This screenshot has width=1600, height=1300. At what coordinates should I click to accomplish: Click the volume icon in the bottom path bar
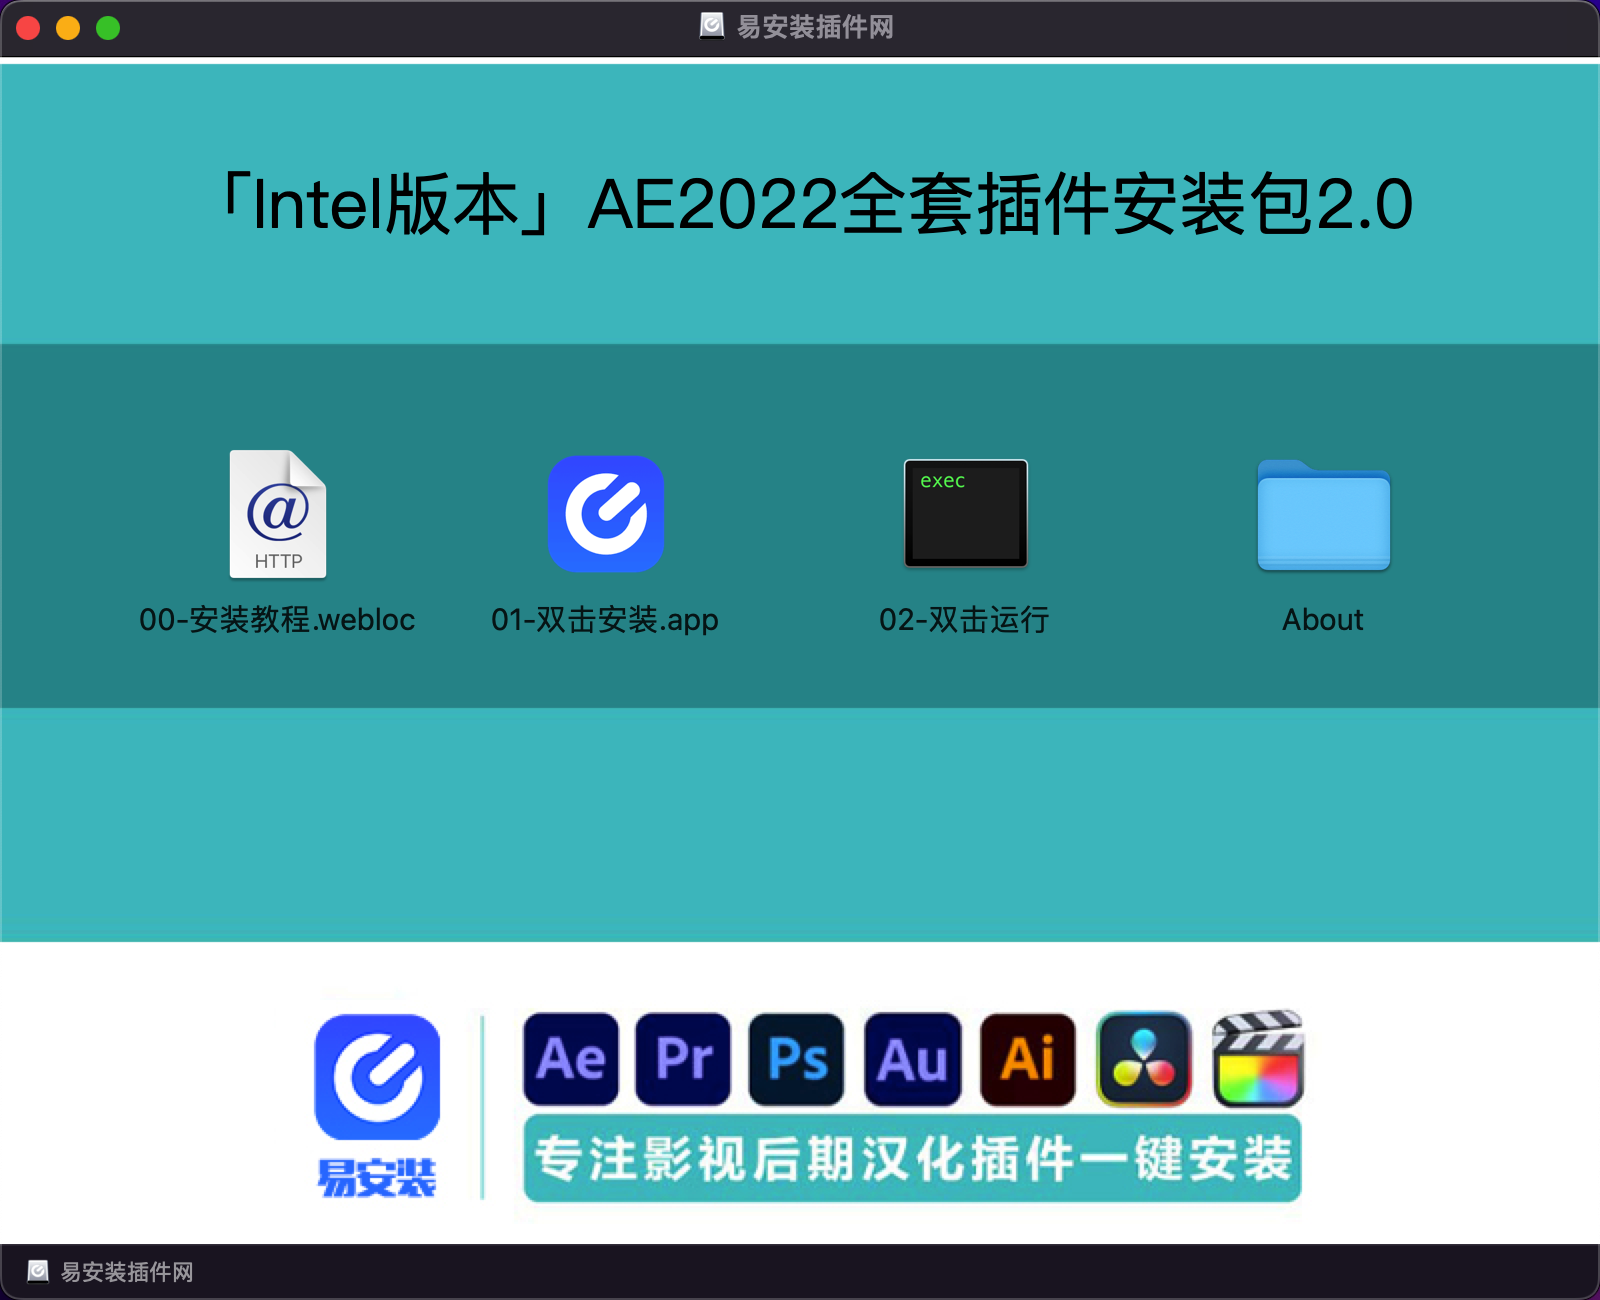[38, 1271]
